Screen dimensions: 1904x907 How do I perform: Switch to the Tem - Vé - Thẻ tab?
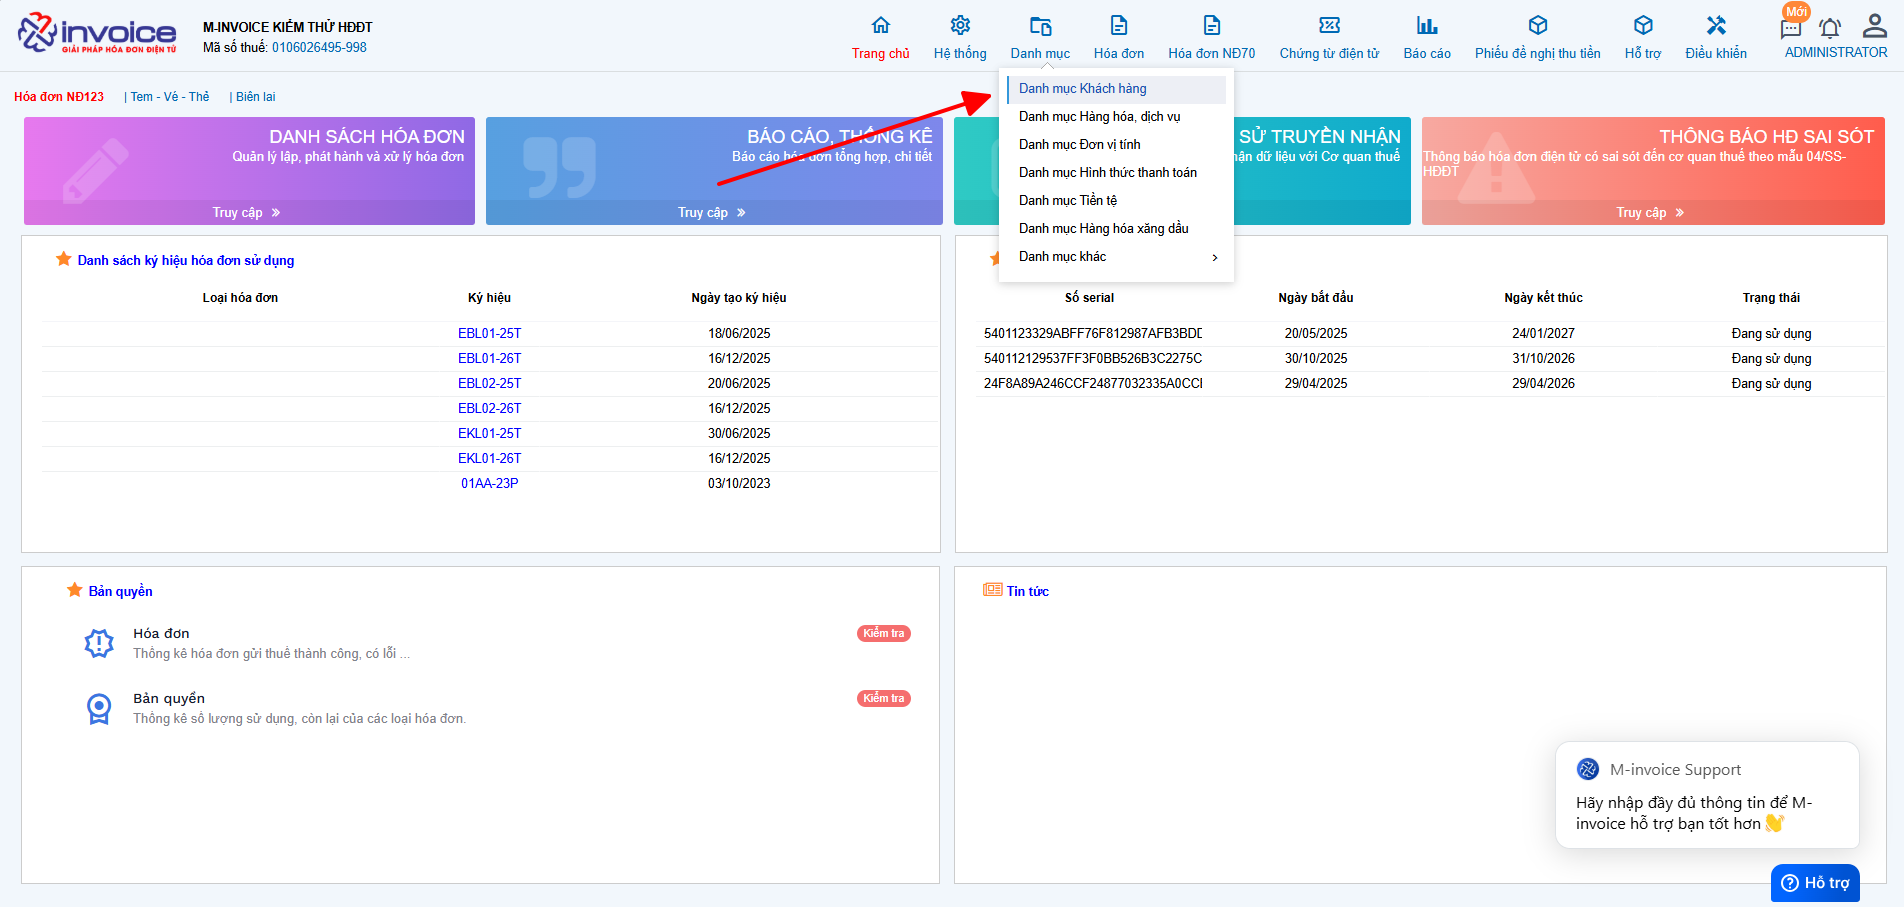click(170, 97)
